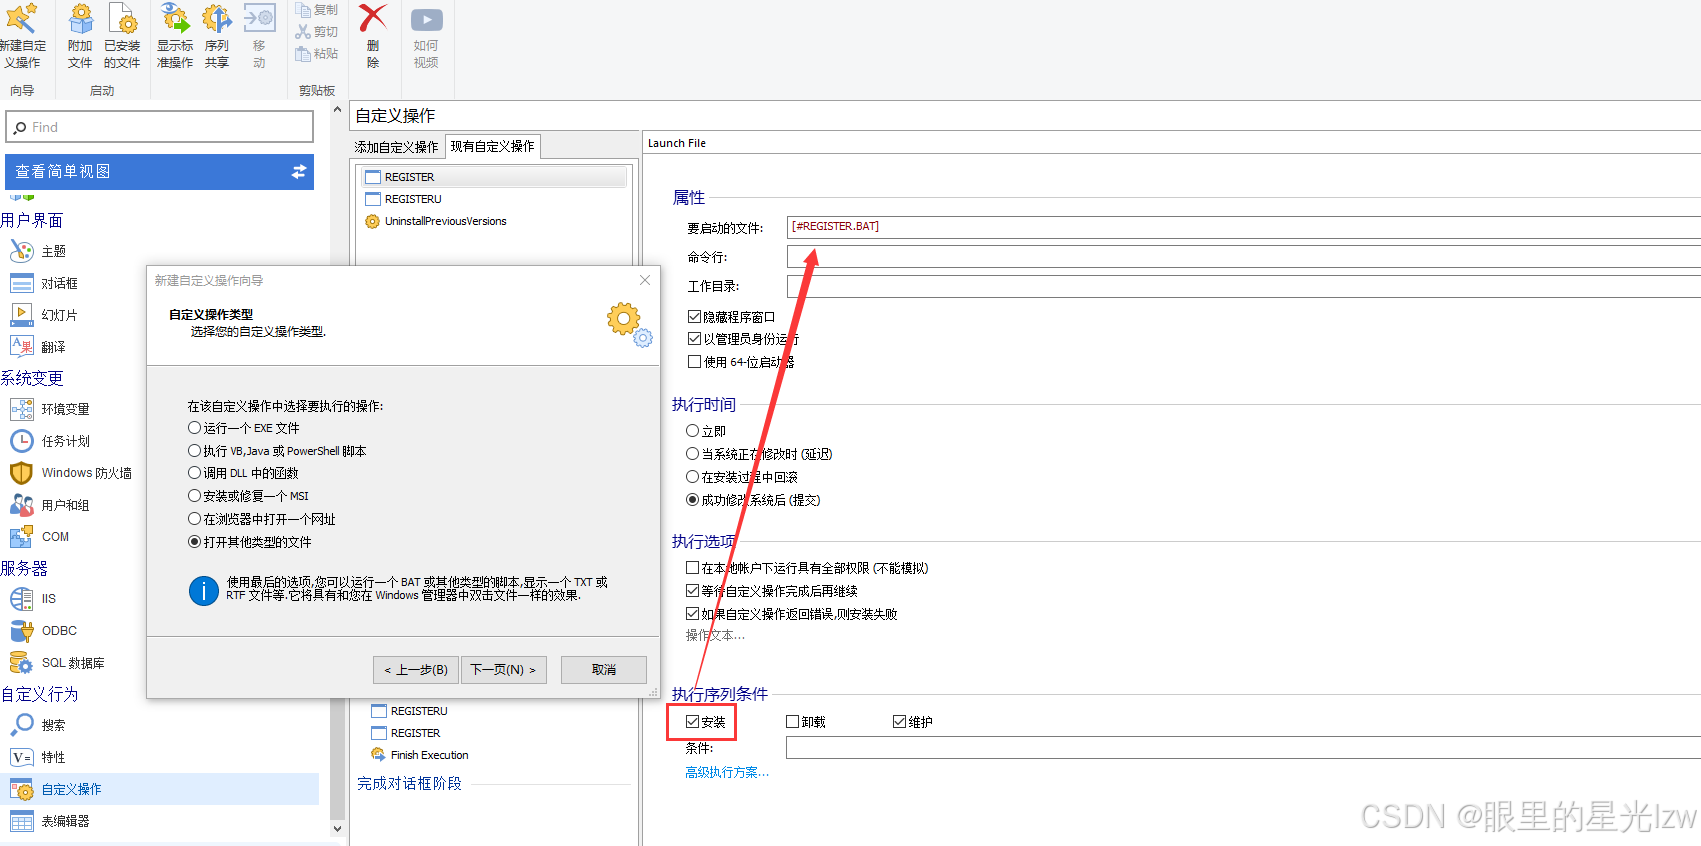Open the 如何视频 help video icon
Viewport: 1701px width, 846px height.
426,20
